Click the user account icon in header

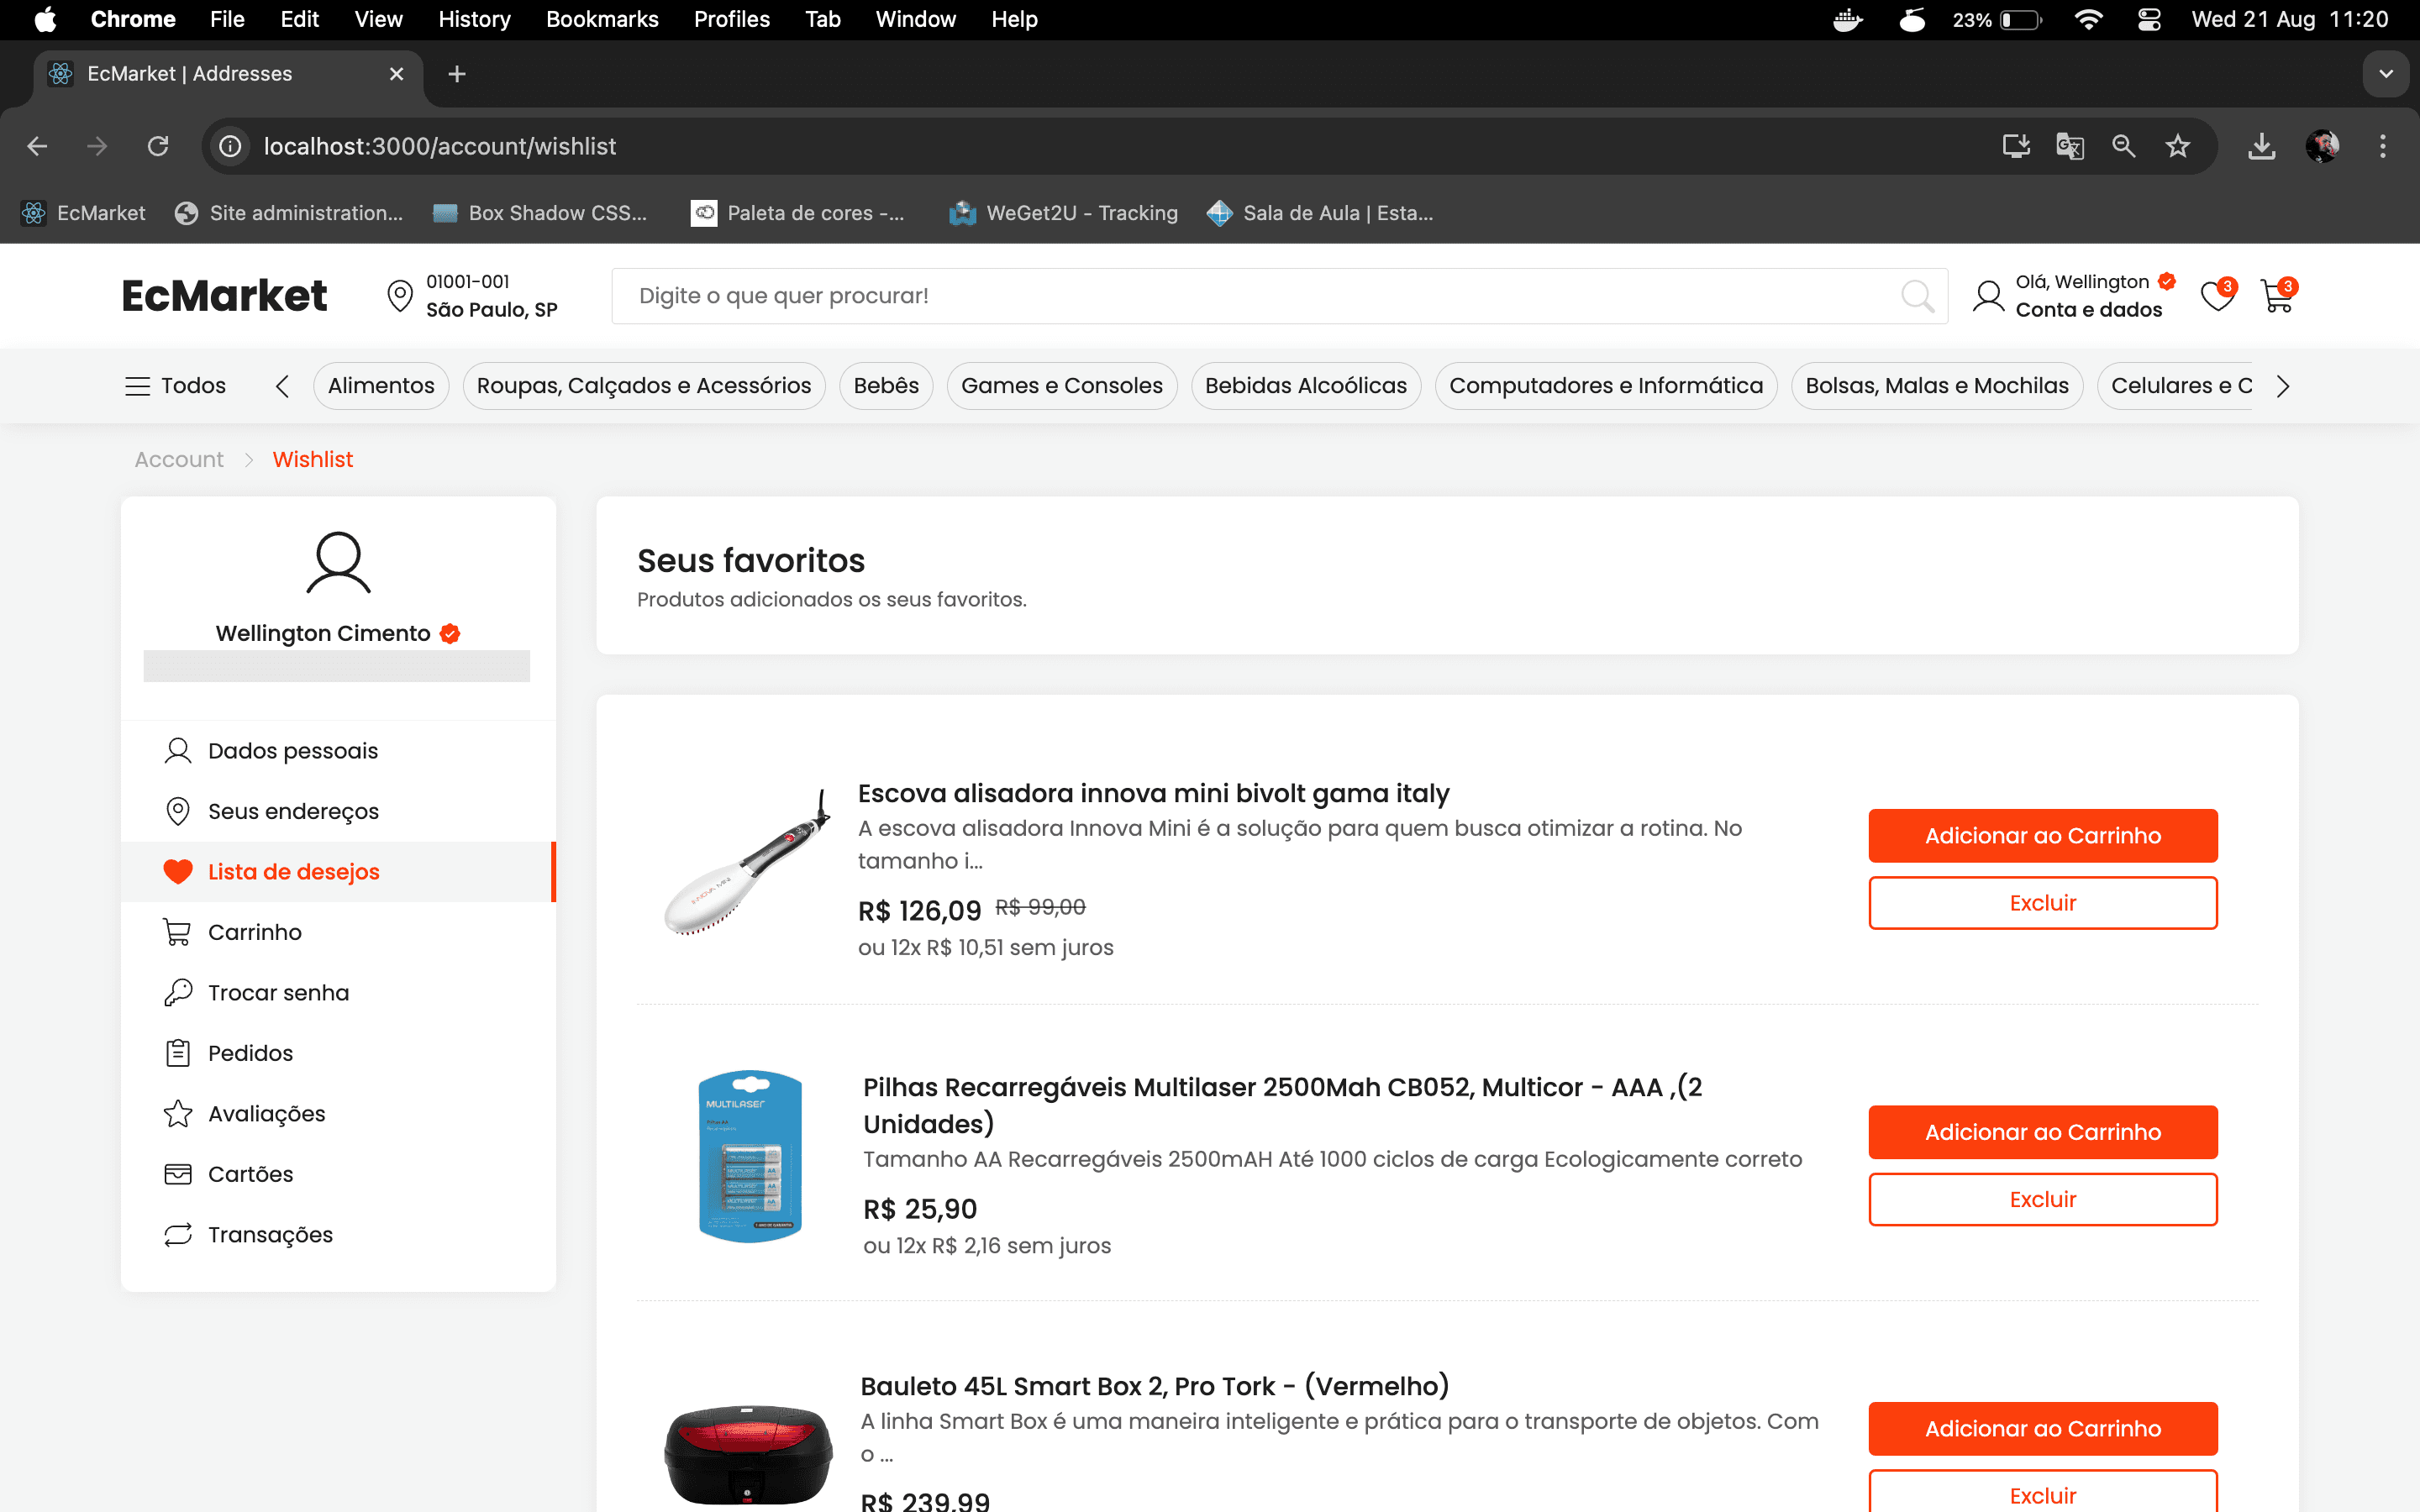[x=1988, y=296]
